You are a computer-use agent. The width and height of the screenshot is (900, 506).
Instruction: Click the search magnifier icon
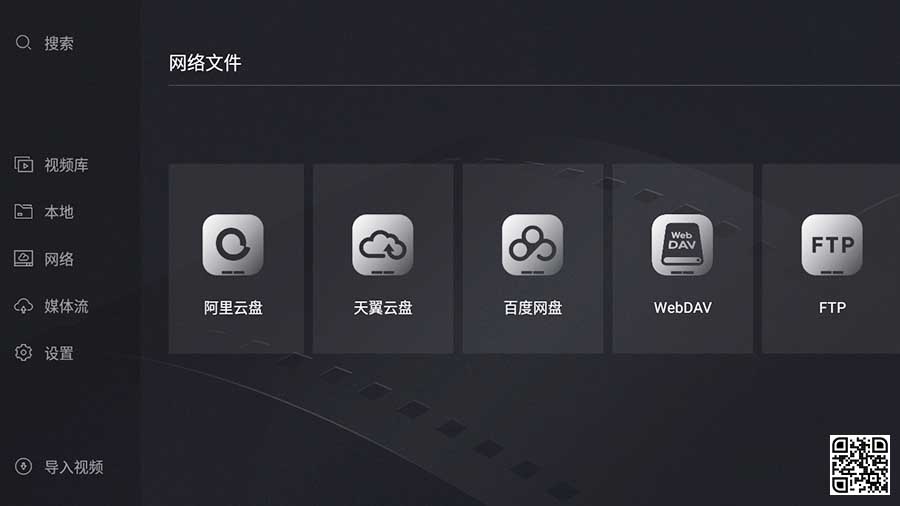click(24, 42)
